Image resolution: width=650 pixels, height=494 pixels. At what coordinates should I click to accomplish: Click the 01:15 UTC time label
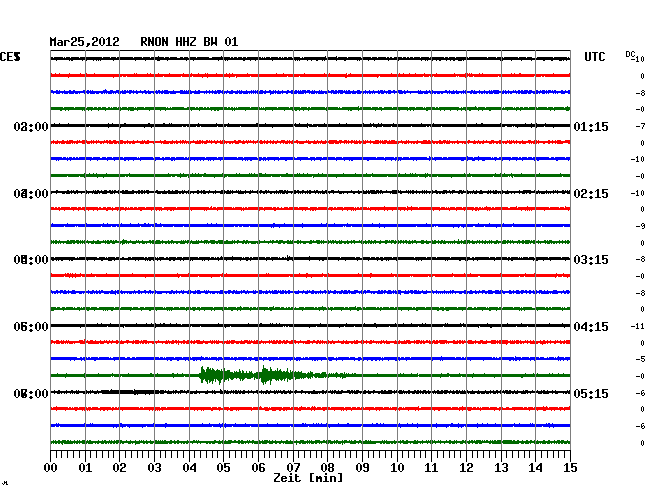tap(591, 127)
